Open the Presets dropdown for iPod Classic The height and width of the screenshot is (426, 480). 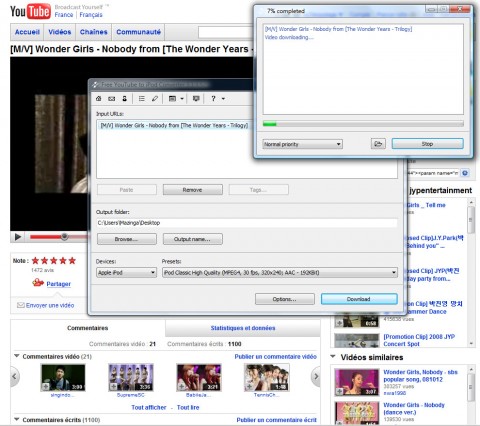[x=280, y=273]
